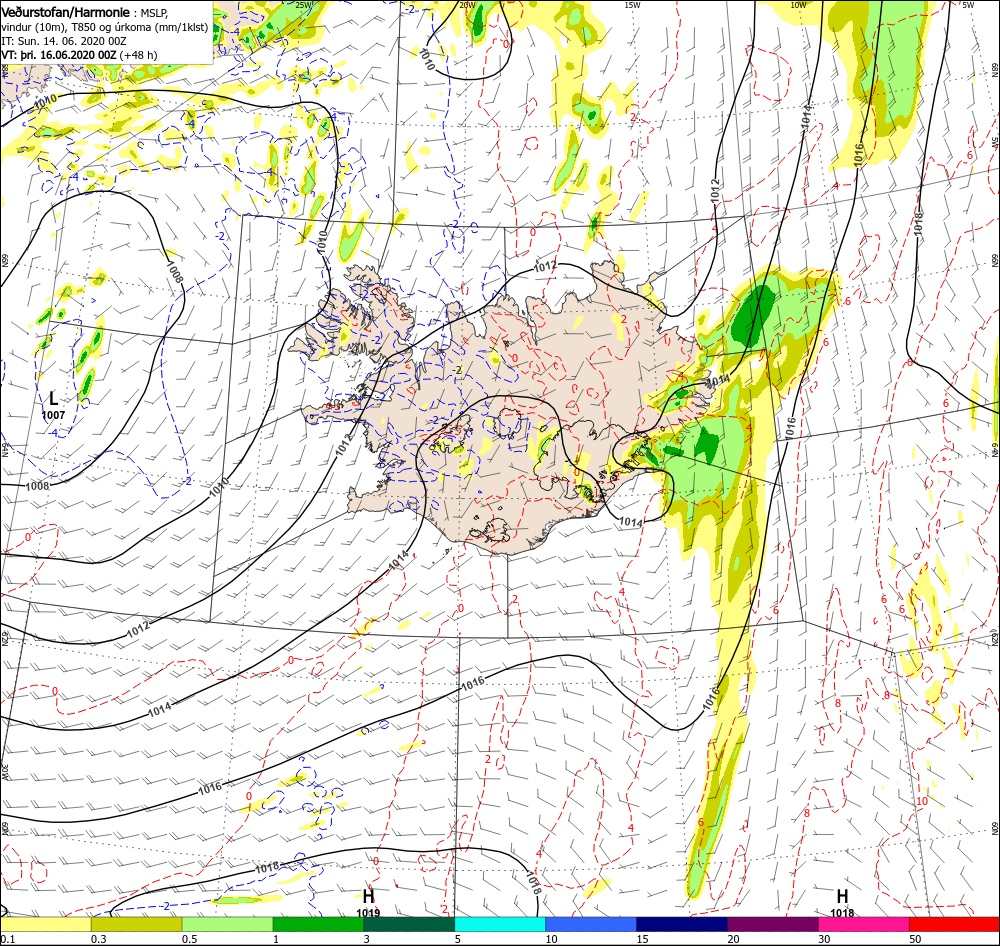Screen dimensions: 1000x946
Task: Click the Veðurstofan/Harmonie title text
Action: (68, 12)
